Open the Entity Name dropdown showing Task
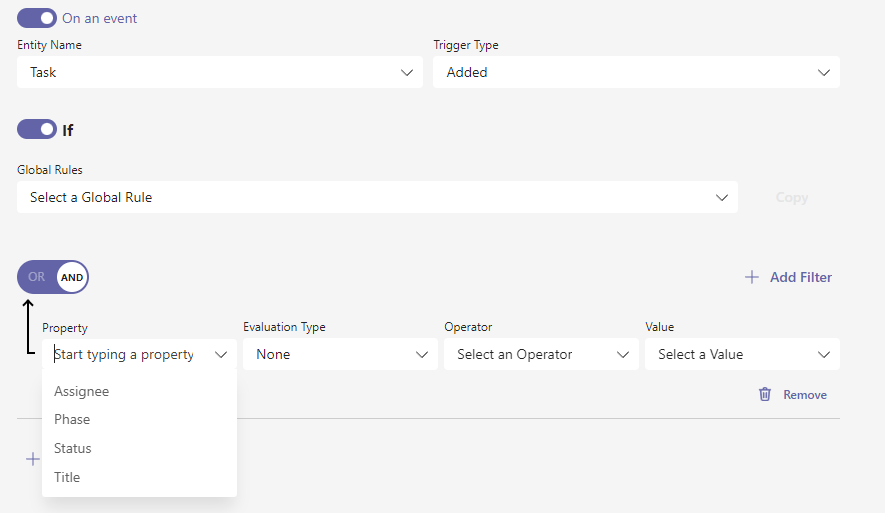The height and width of the screenshot is (513, 885). pyautogui.click(x=220, y=72)
